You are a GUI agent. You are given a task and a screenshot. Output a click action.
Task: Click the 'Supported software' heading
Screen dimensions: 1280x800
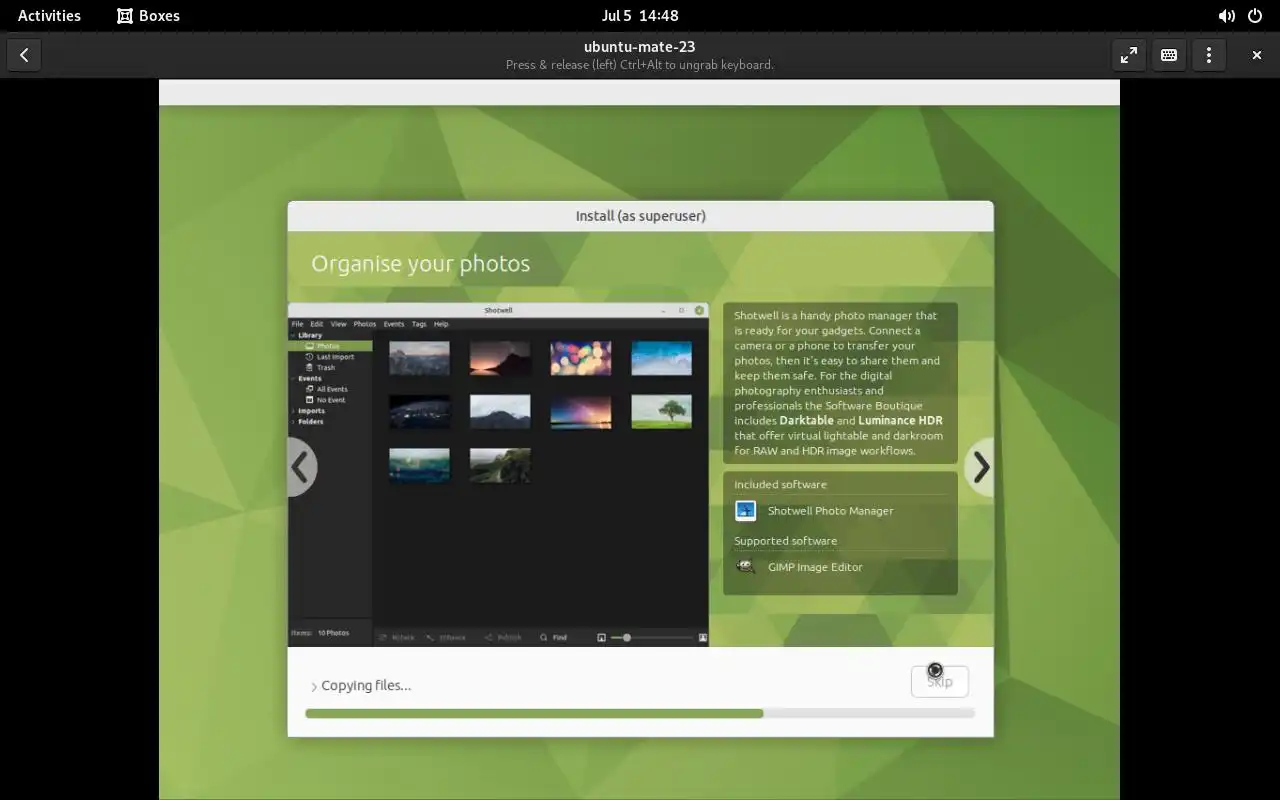[x=785, y=541]
